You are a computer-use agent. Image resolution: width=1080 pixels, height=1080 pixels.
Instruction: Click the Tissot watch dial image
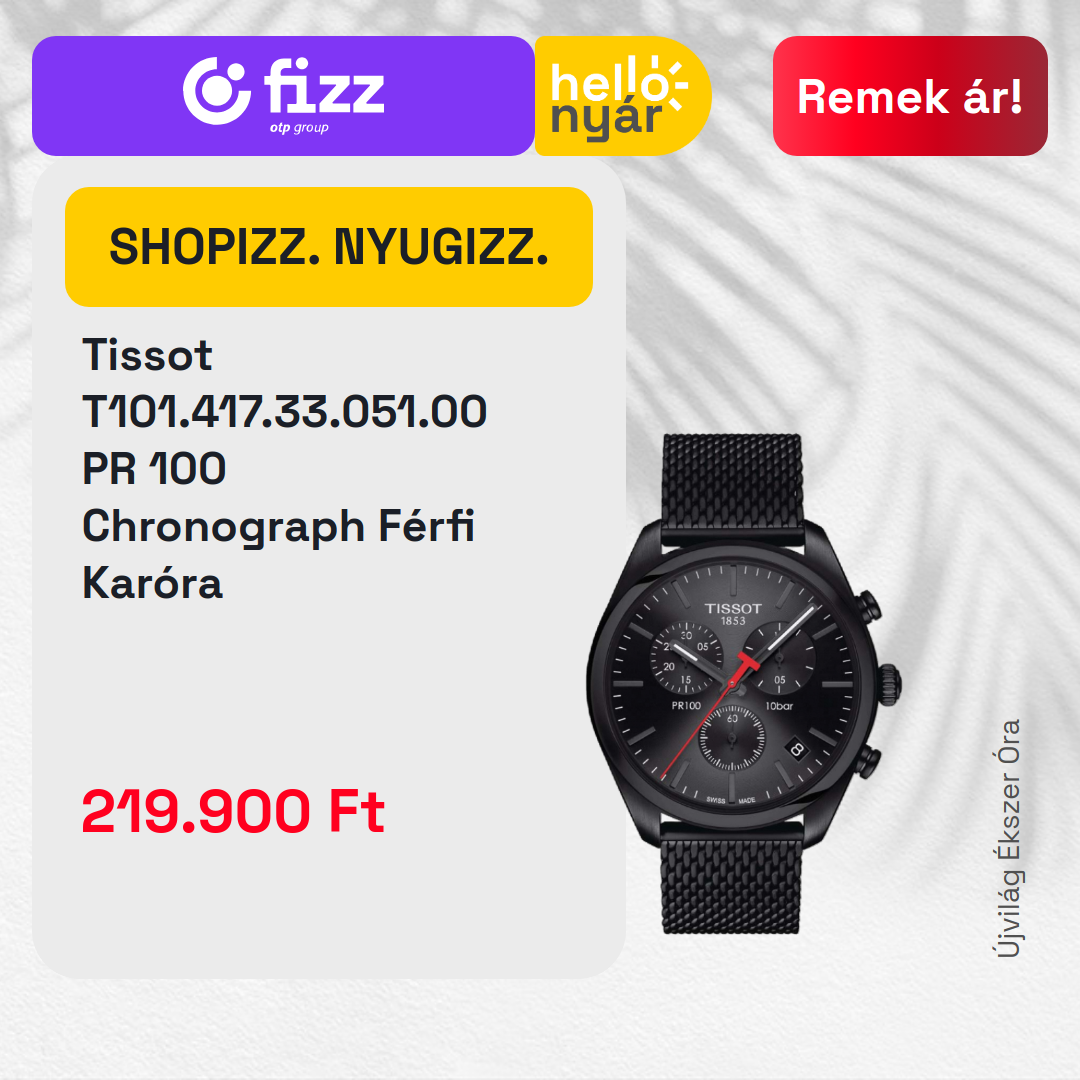pyautogui.click(x=732, y=683)
